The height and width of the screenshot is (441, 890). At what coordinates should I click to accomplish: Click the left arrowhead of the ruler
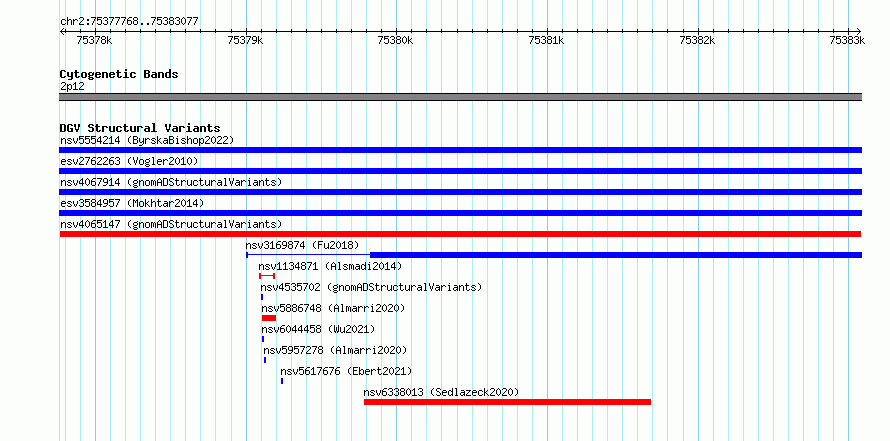point(62,31)
